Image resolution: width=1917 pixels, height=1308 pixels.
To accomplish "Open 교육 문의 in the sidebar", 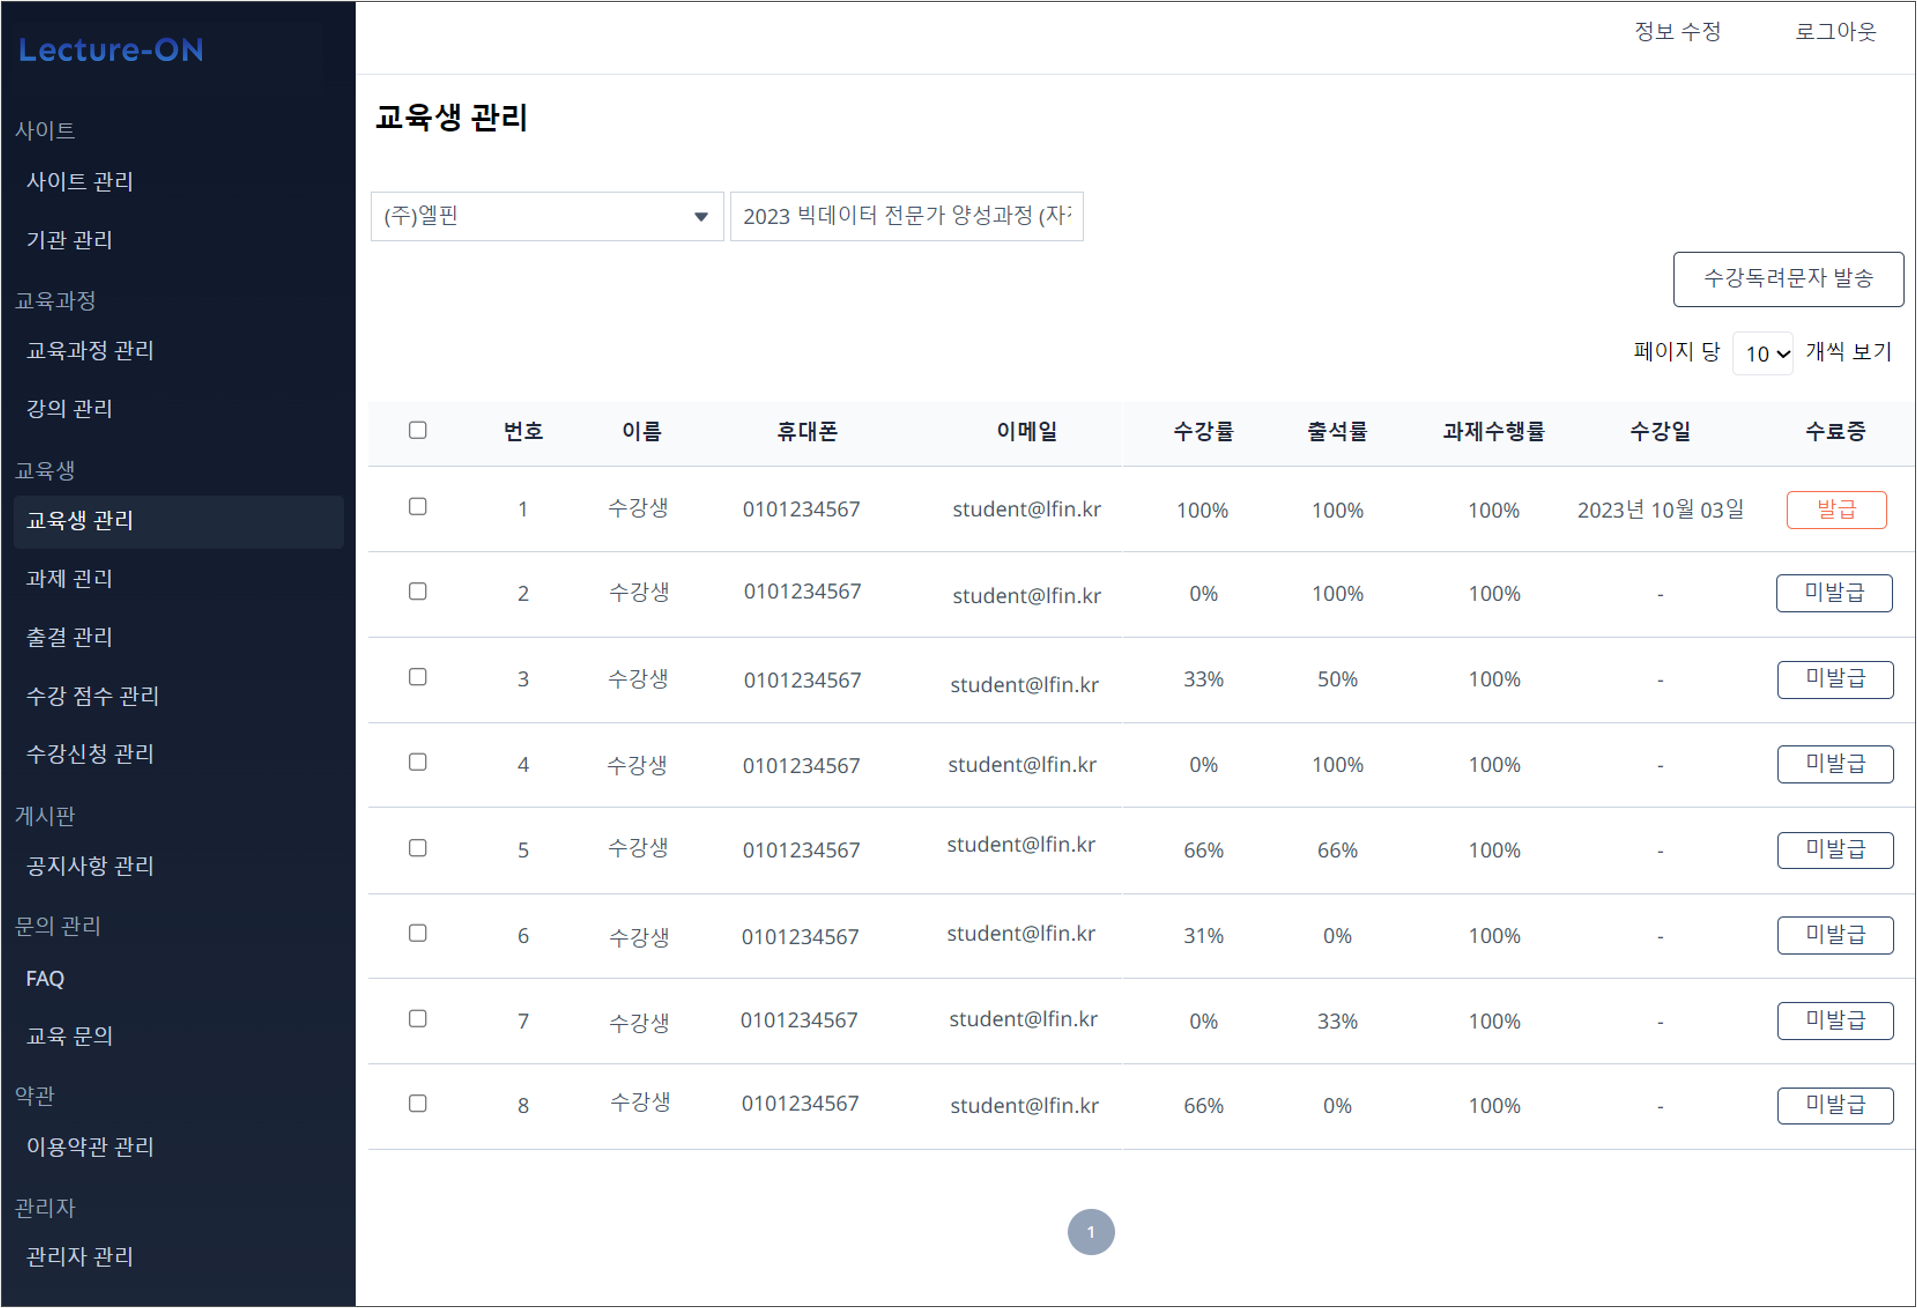I will pyautogui.click(x=69, y=1036).
